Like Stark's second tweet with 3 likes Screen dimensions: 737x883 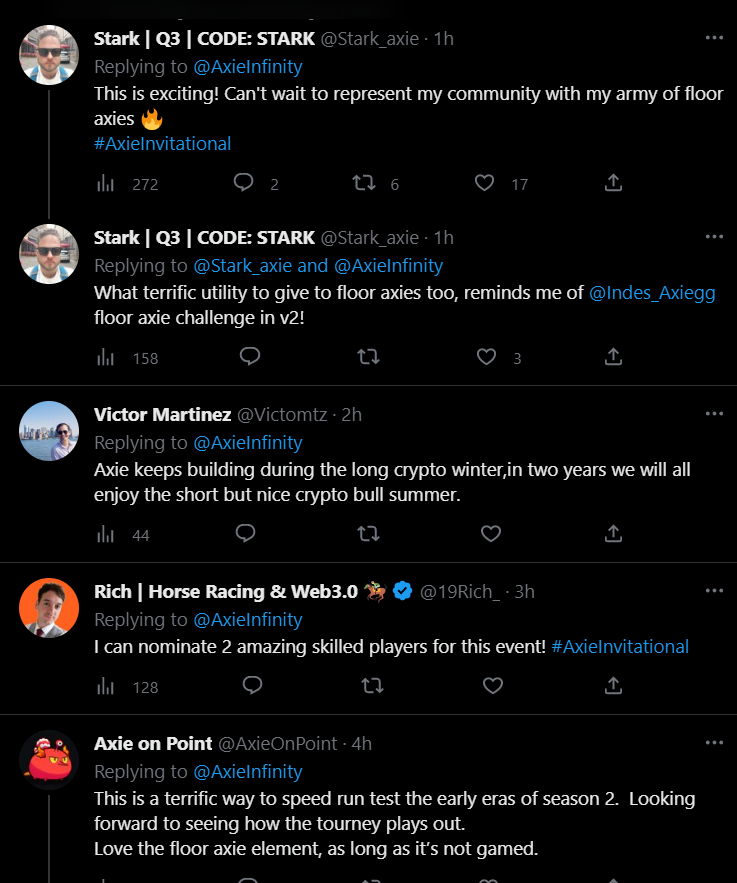point(486,356)
